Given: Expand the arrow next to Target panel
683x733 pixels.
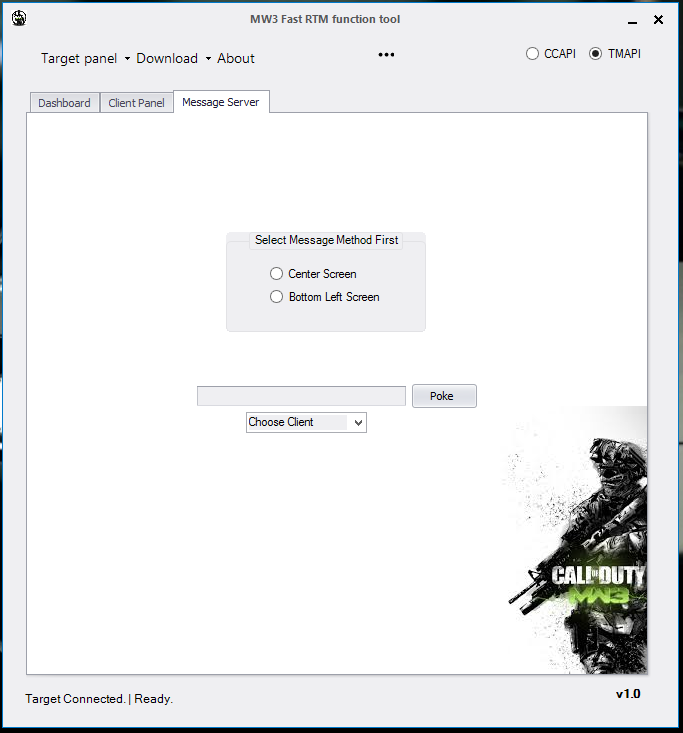Looking at the screenshot, I should tap(127, 59).
